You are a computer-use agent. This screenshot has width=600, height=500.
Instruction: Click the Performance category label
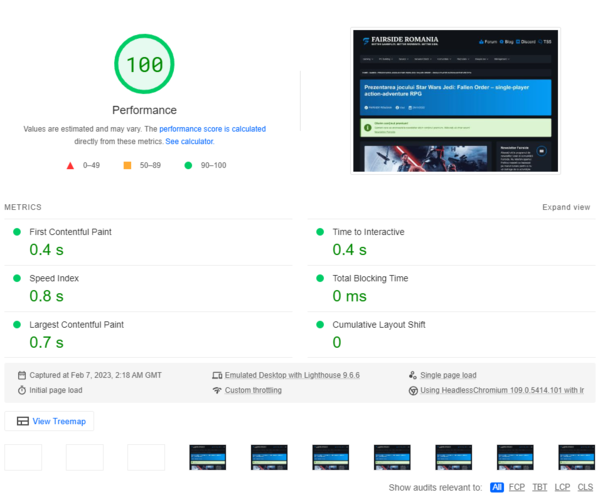(x=144, y=110)
